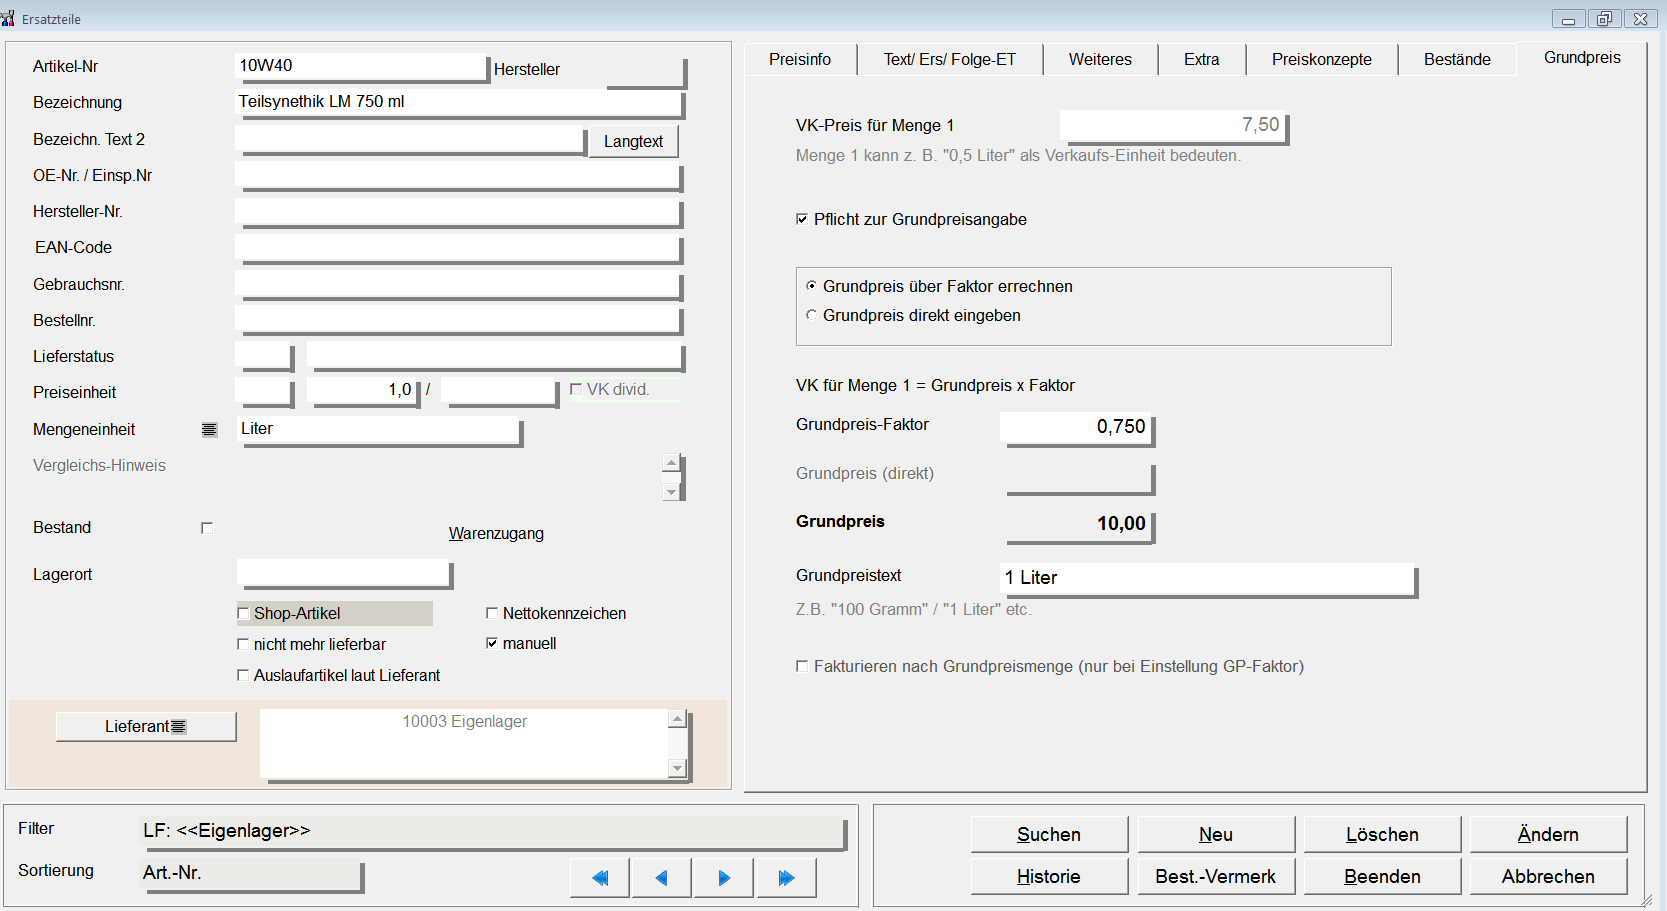Open the Historie button
1667x911 pixels.
tap(1049, 876)
